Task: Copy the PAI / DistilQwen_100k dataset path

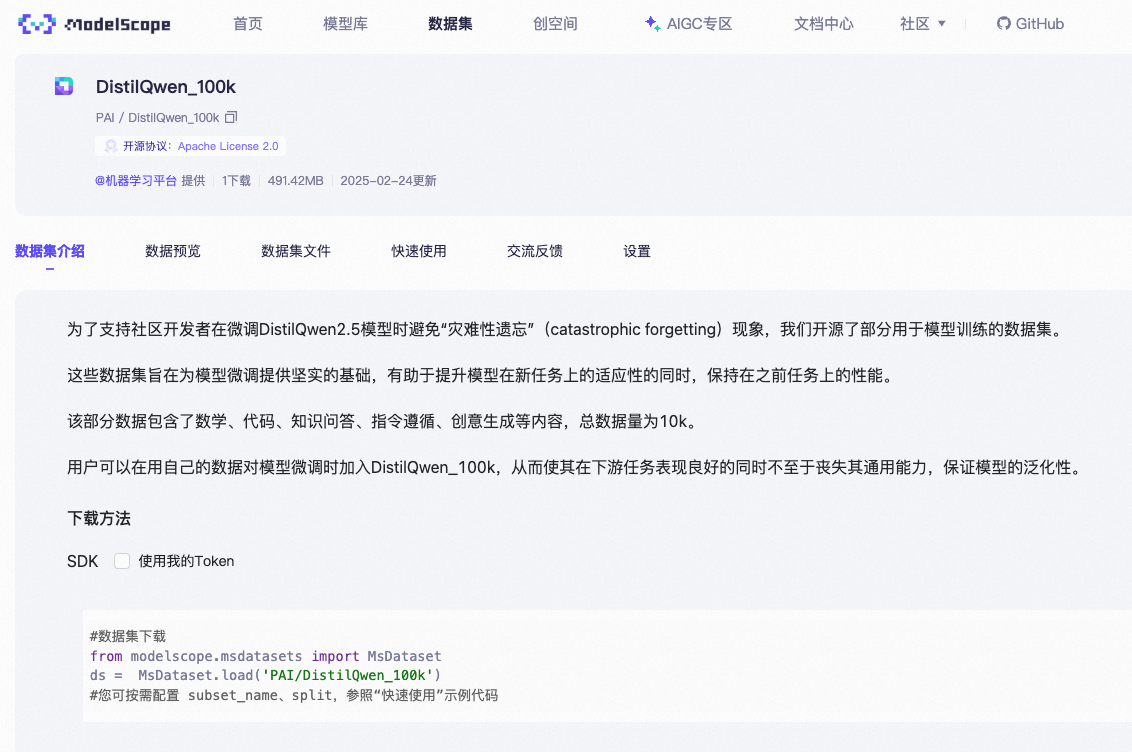Action: [x=231, y=117]
